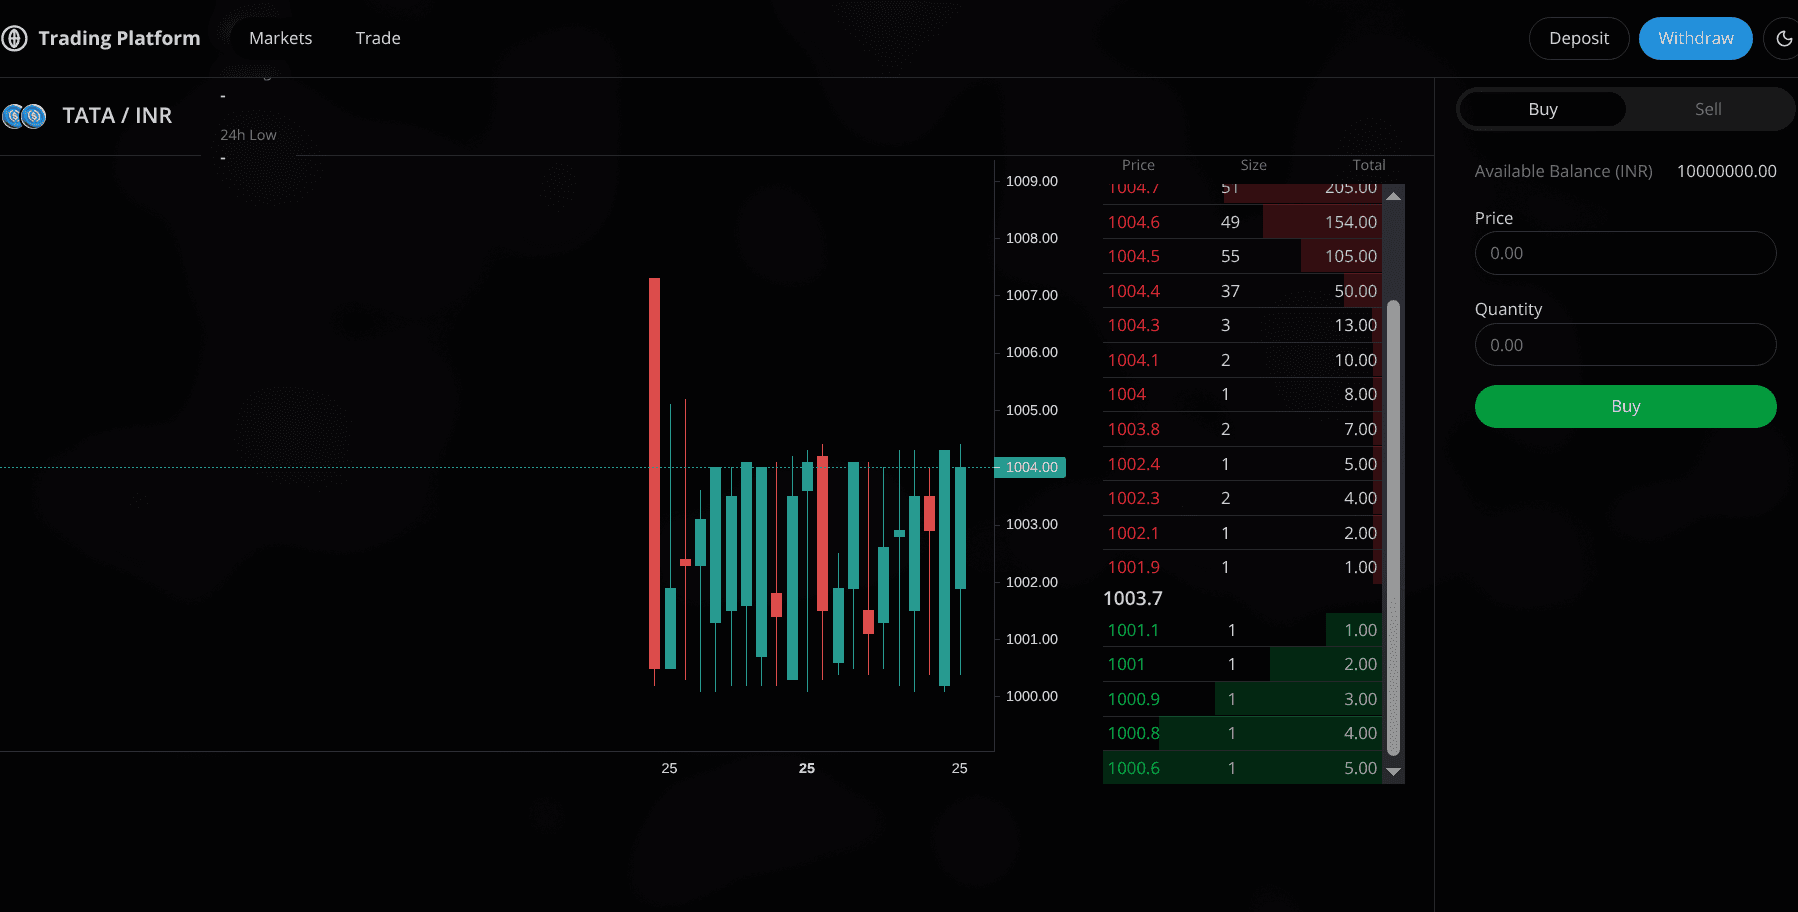Click order book scroll up arrow
The height and width of the screenshot is (912, 1798).
[x=1393, y=196]
